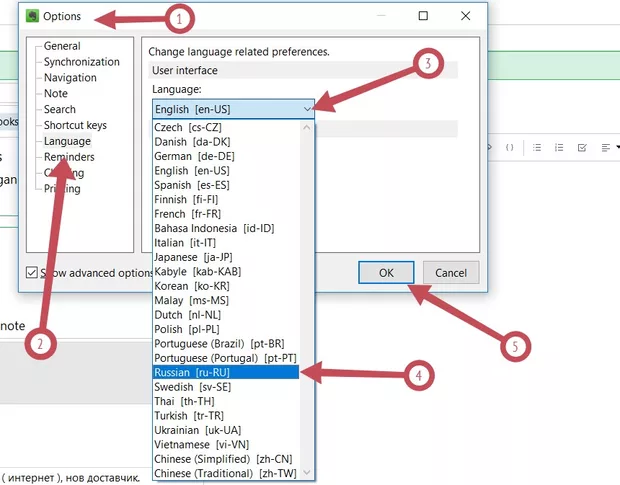Choose Malay [ms-MS] from language list
The height and width of the screenshot is (485, 620).
coord(226,300)
